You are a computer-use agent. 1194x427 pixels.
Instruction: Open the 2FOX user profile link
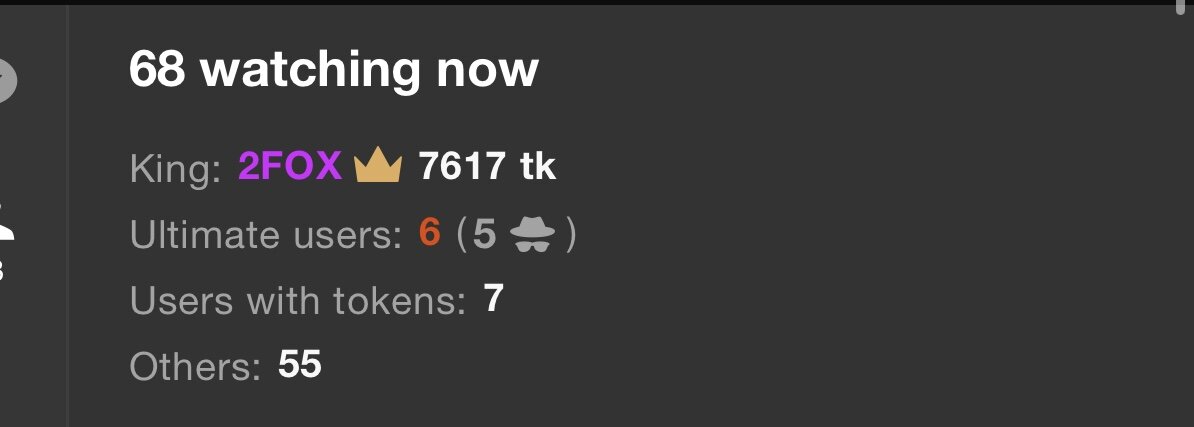point(290,166)
